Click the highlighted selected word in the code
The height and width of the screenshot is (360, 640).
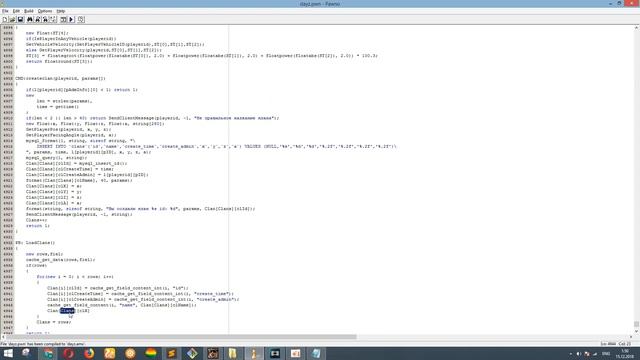68,311
